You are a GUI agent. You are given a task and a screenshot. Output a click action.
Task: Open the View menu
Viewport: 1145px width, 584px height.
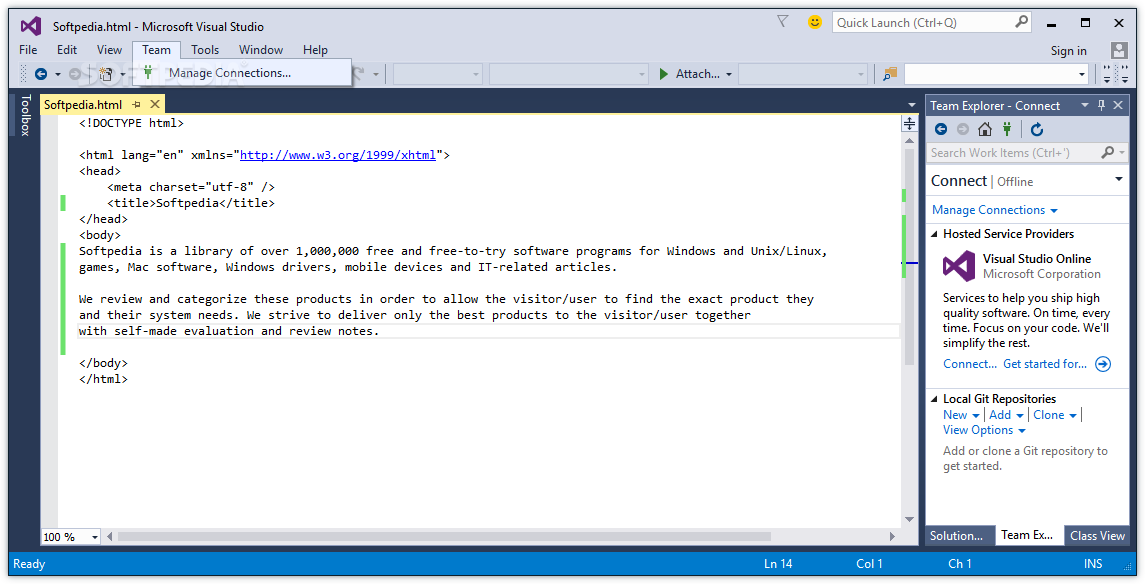(x=110, y=50)
